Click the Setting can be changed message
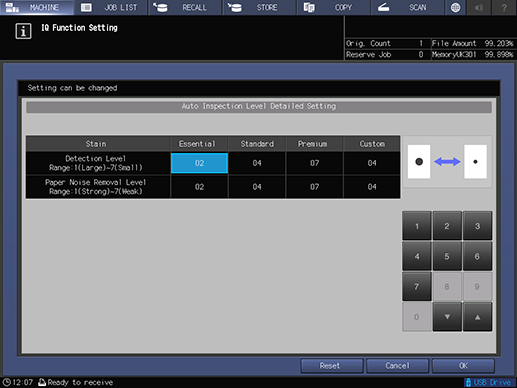This screenshot has height=388, width=517. pyautogui.click(x=72, y=88)
